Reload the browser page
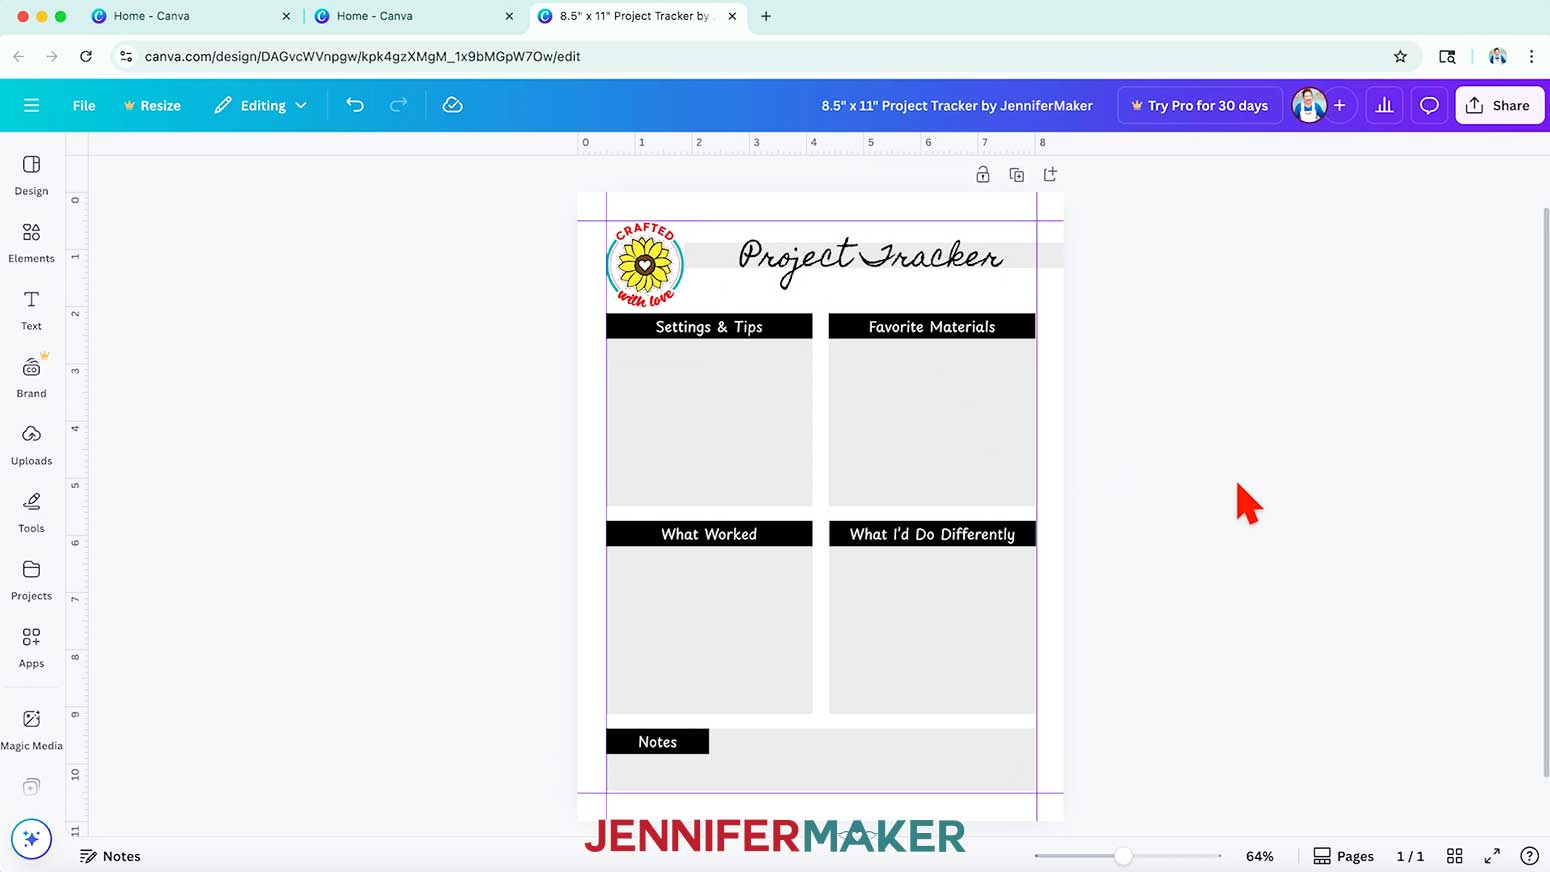The width and height of the screenshot is (1550, 872). coord(86,57)
